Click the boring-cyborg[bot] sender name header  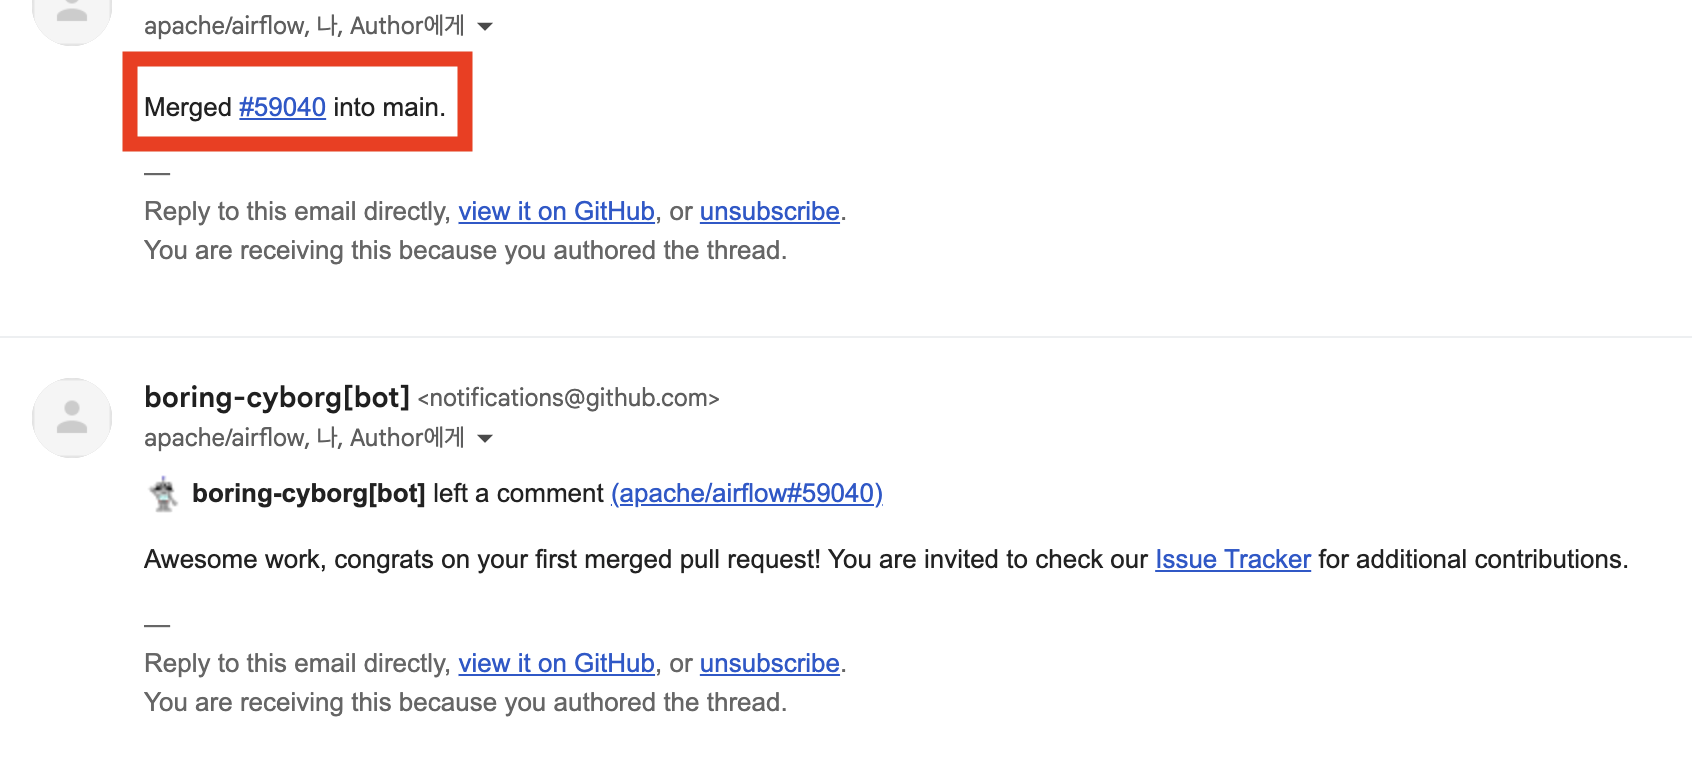277,398
